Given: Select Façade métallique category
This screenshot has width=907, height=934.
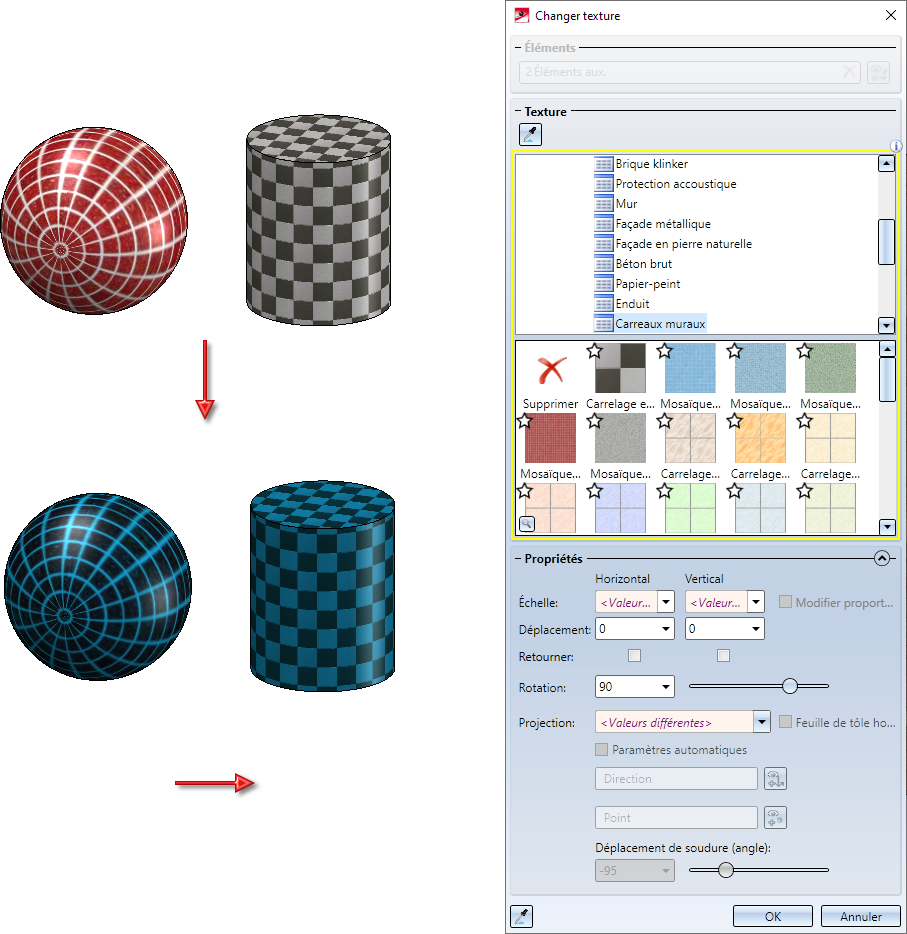Looking at the screenshot, I should tap(663, 224).
